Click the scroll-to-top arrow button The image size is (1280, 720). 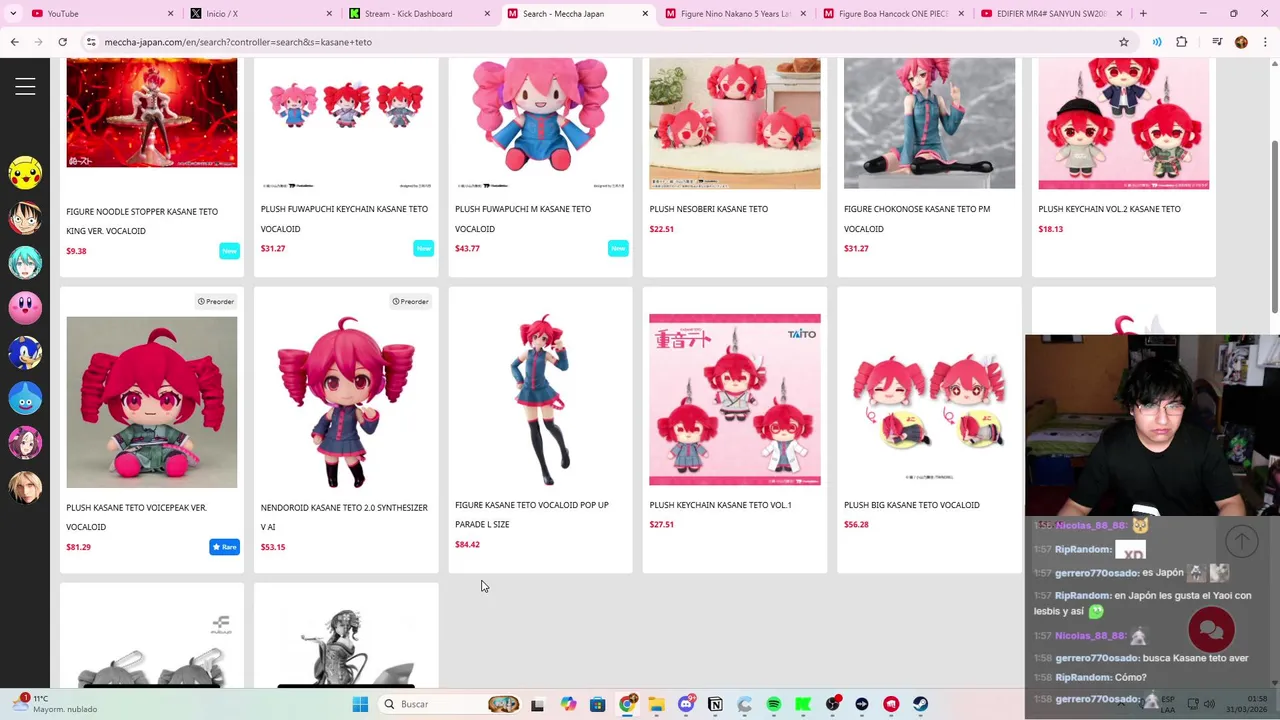(1241, 541)
